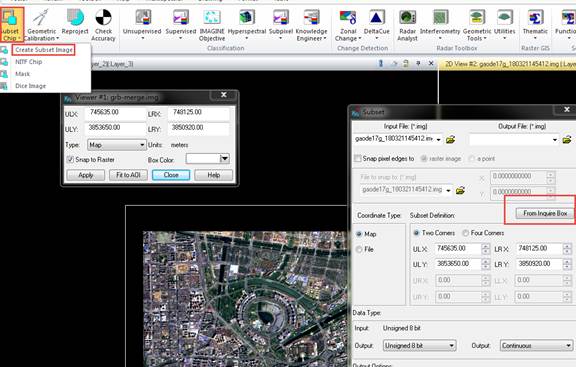The height and width of the screenshot is (367, 576).
Task: Launch IMAGINE Objective
Action: coord(212,25)
